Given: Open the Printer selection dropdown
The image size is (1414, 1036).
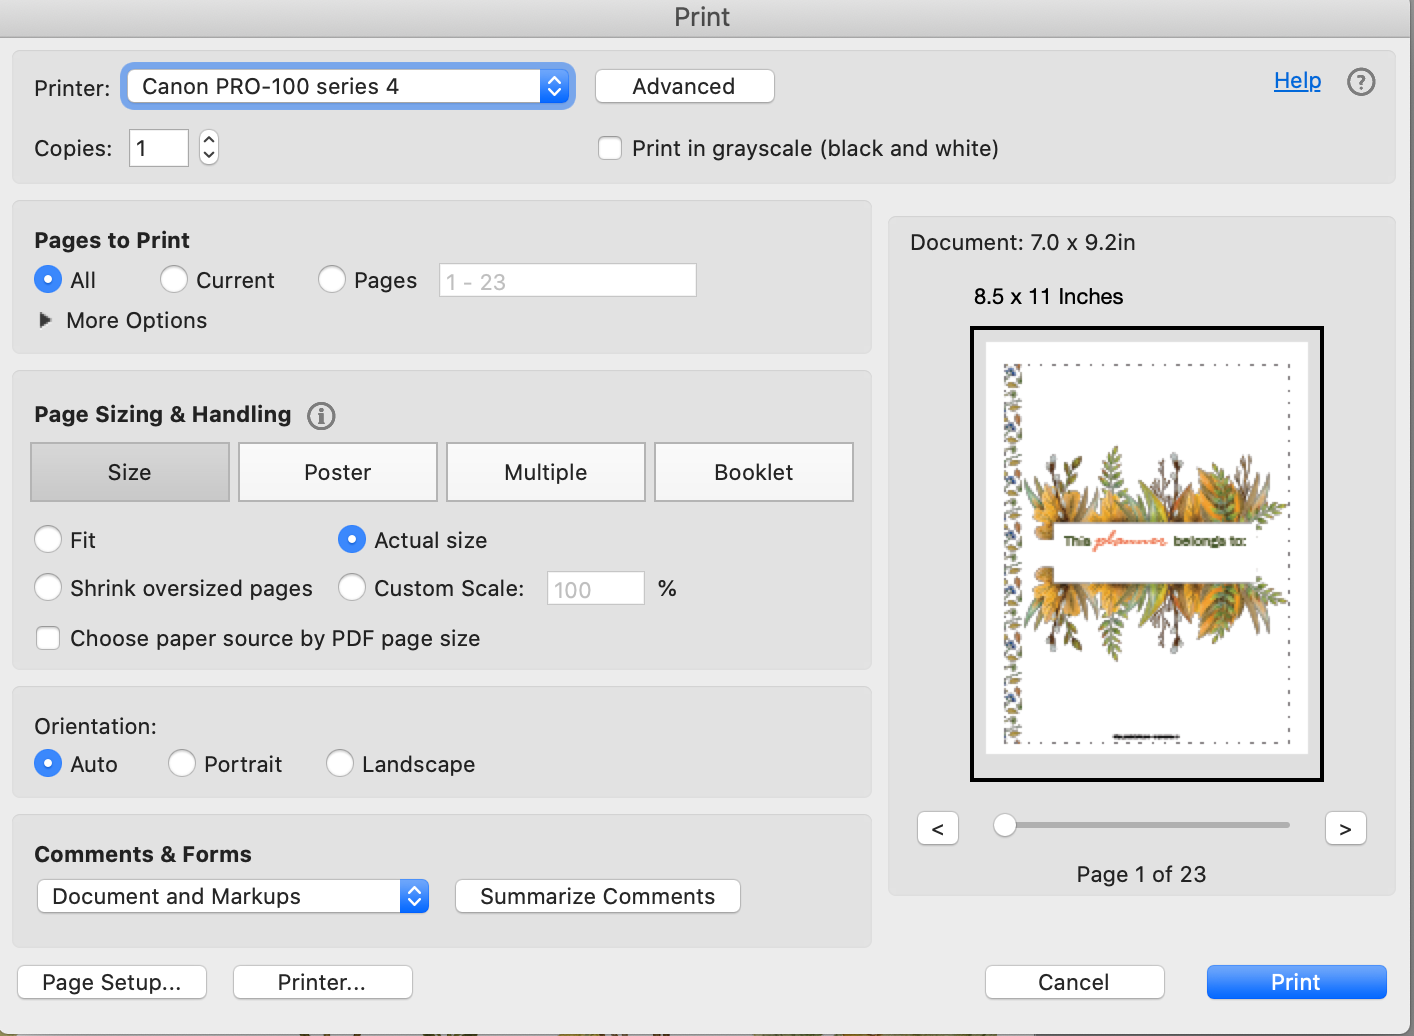Looking at the screenshot, I should pyautogui.click(x=347, y=86).
